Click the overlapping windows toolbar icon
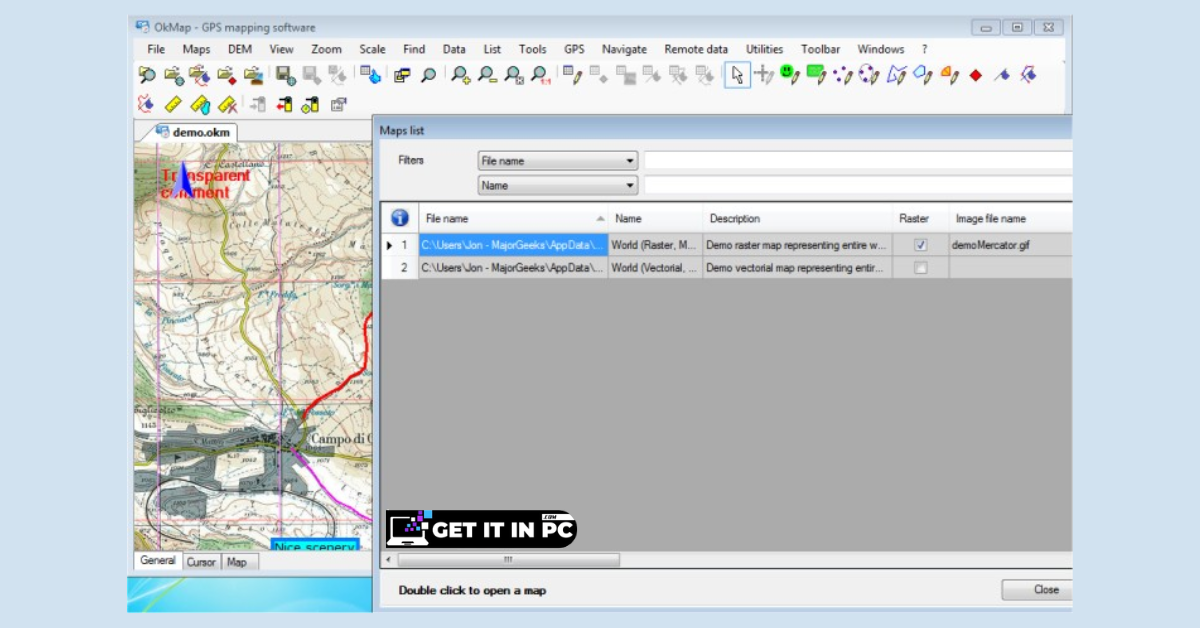The width and height of the screenshot is (1200, 628). coord(402,74)
